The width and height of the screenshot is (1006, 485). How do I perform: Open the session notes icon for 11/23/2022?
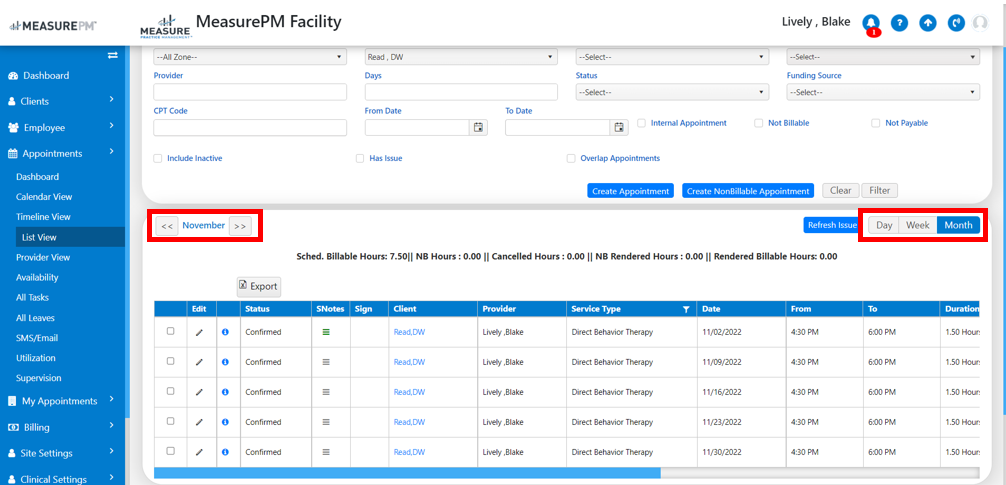(325, 422)
